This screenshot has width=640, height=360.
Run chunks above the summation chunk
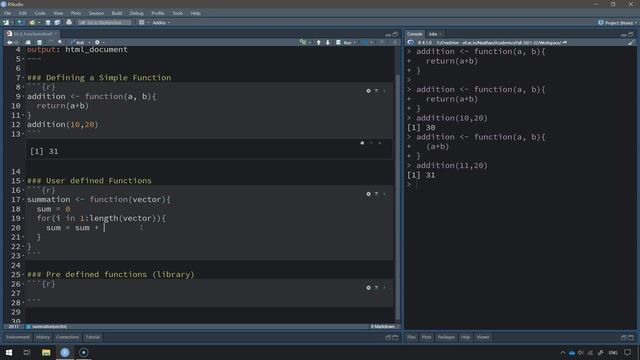376,194
